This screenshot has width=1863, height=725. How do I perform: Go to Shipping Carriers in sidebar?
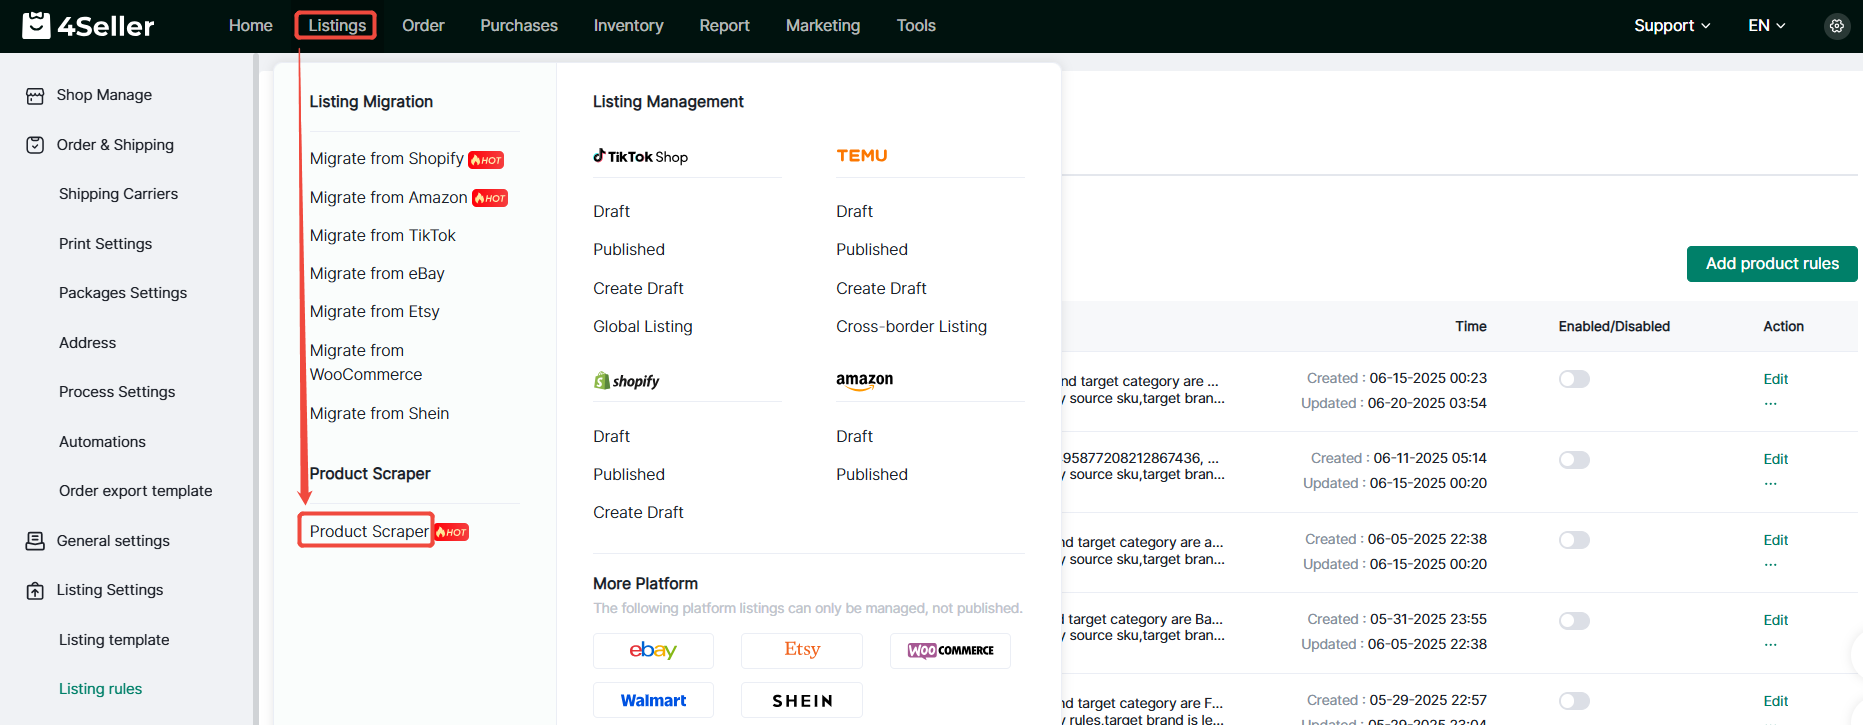coord(118,194)
